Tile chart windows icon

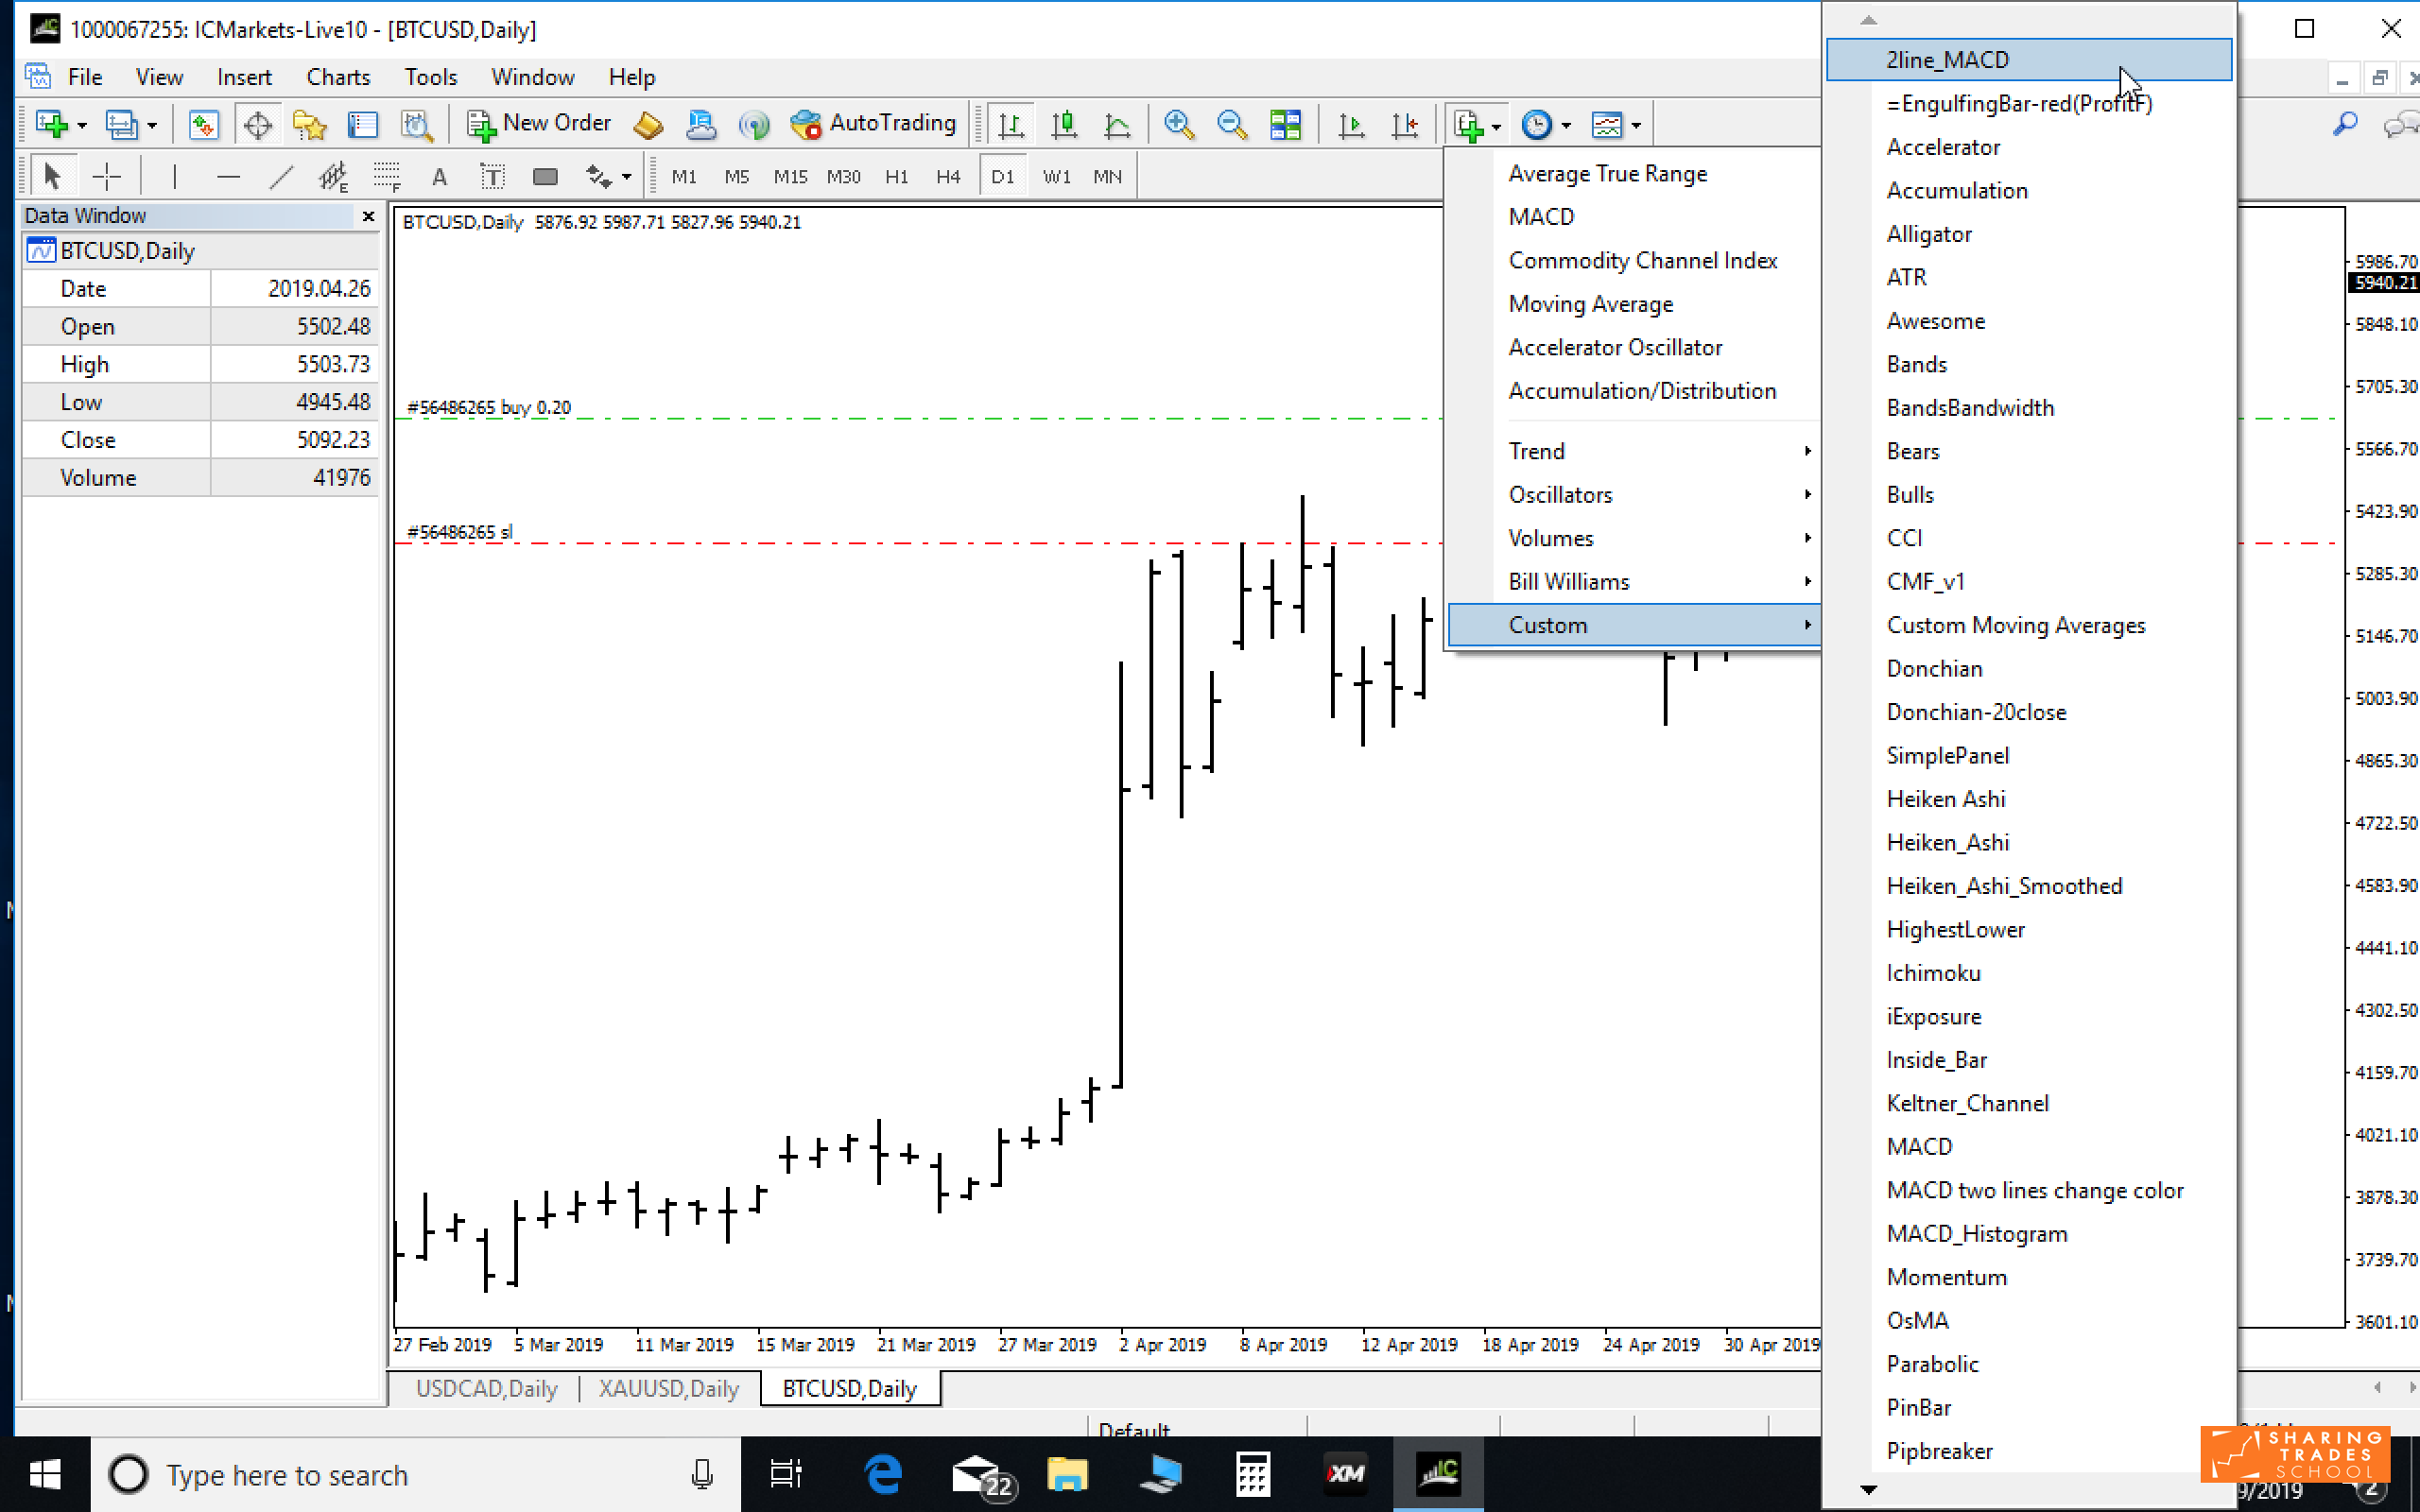click(x=1285, y=125)
